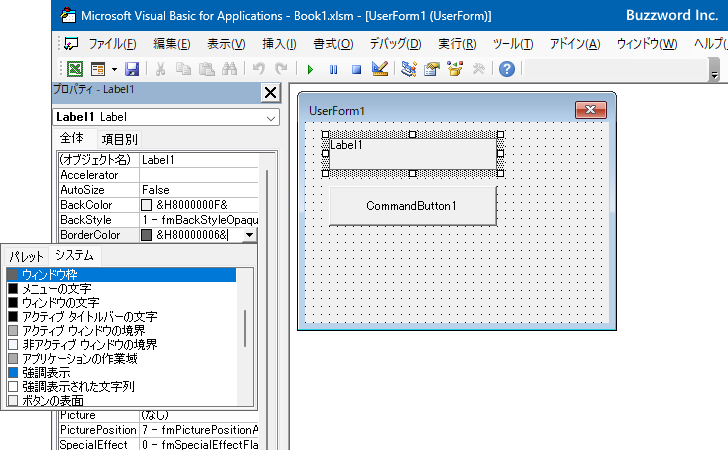Open Project Explorer icon
This screenshot has height=450, width=728.
409,69
